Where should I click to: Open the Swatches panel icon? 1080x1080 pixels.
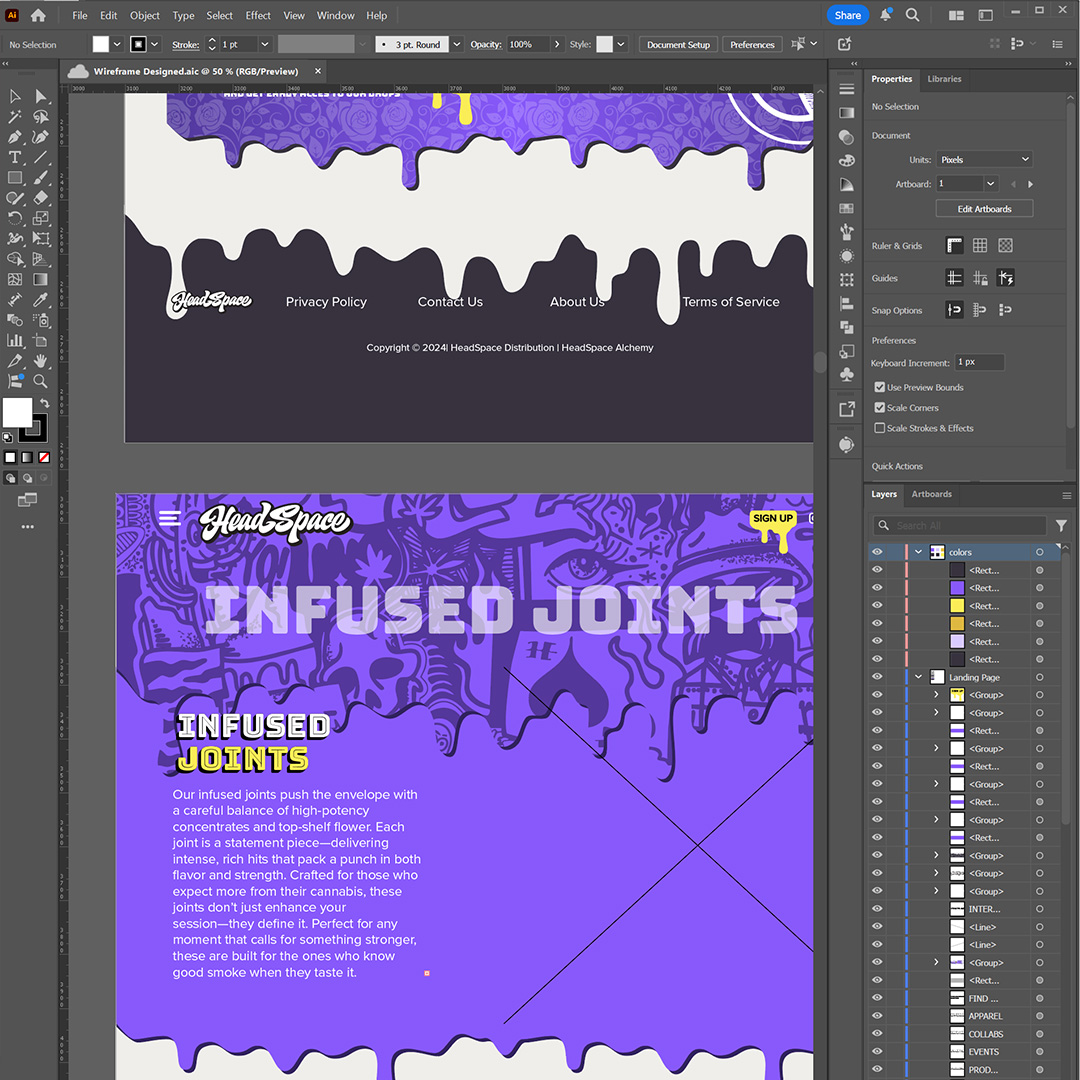click(x=847, y=208)
